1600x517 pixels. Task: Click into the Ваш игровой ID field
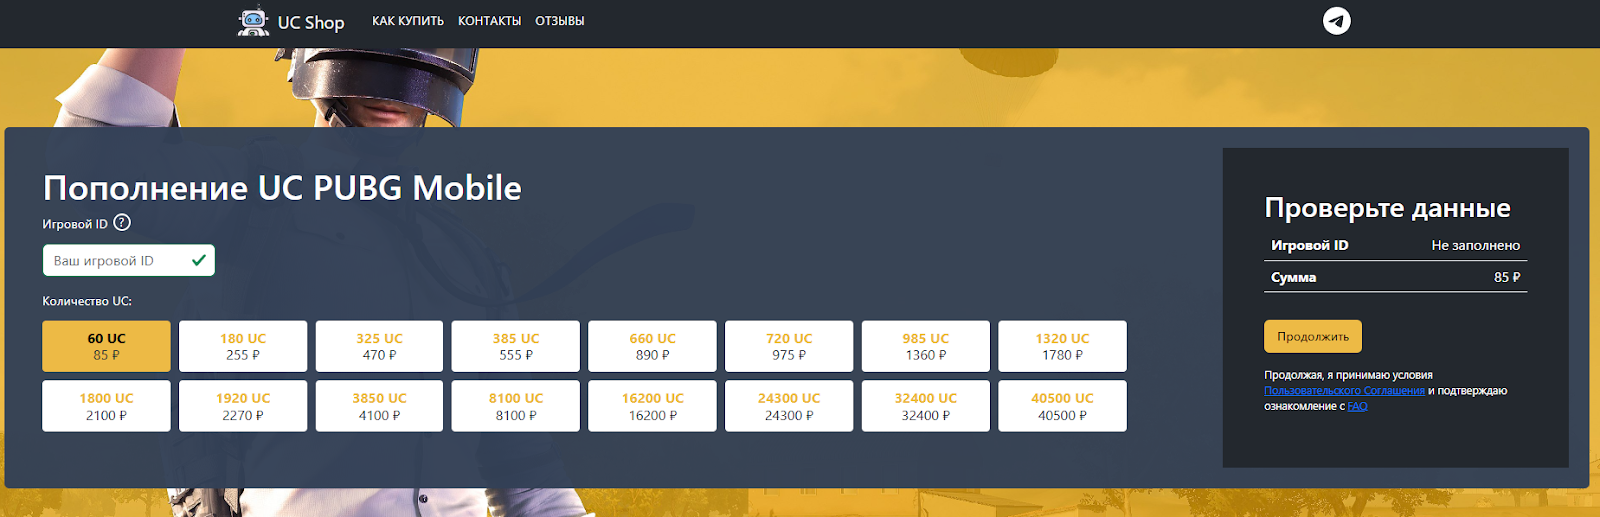(118, 261)
